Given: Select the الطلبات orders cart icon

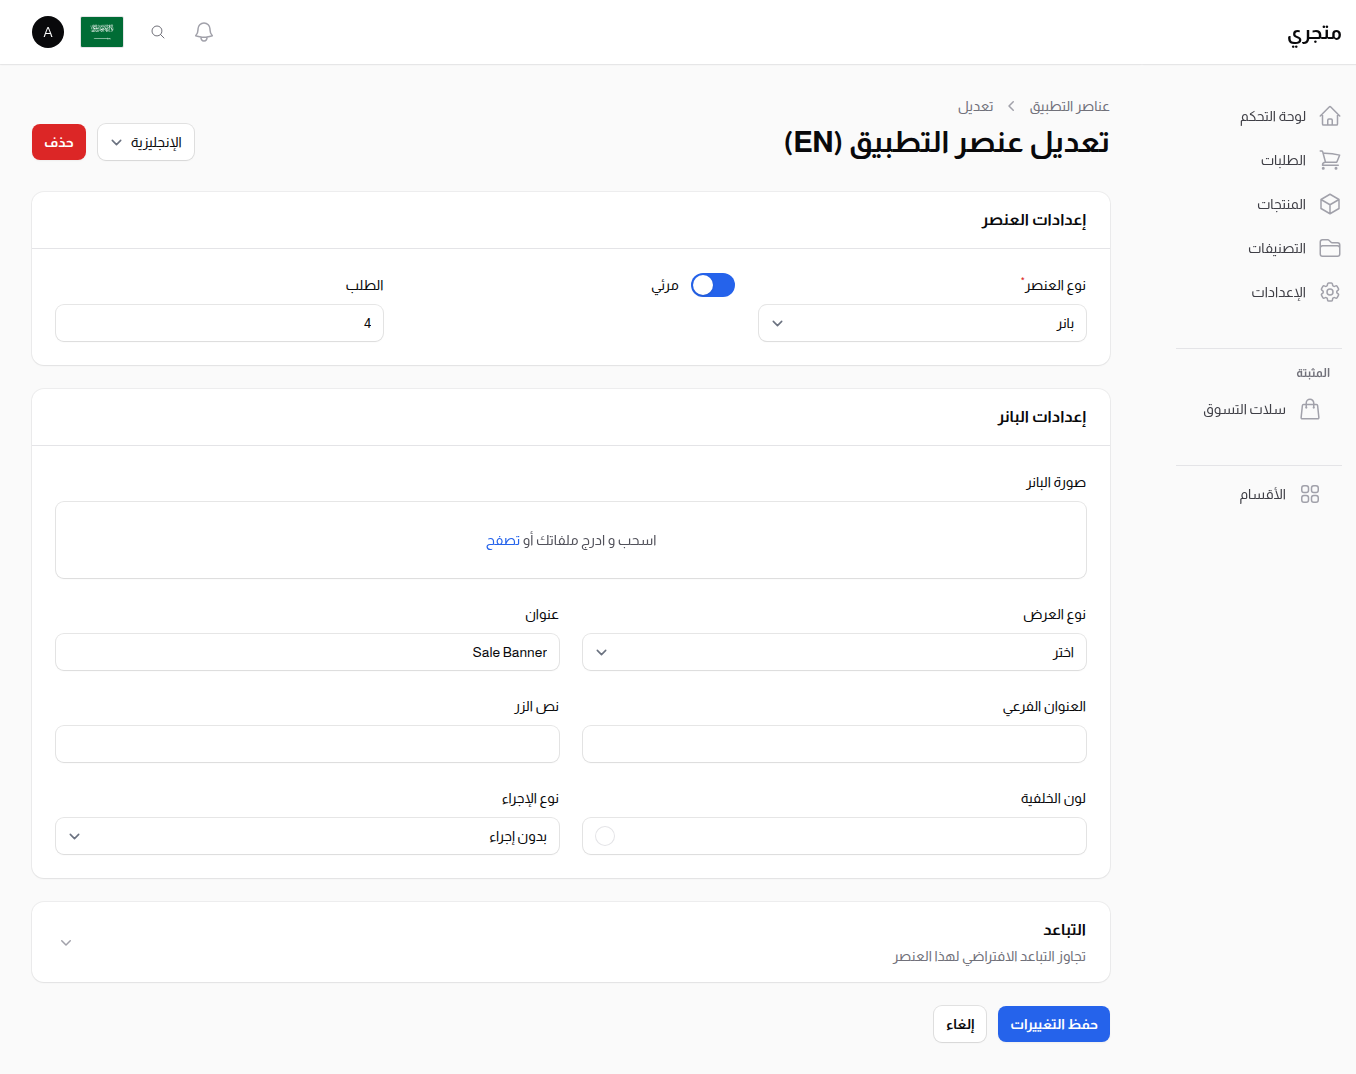Looking at the screenshot, I should tap(1330, 160).
